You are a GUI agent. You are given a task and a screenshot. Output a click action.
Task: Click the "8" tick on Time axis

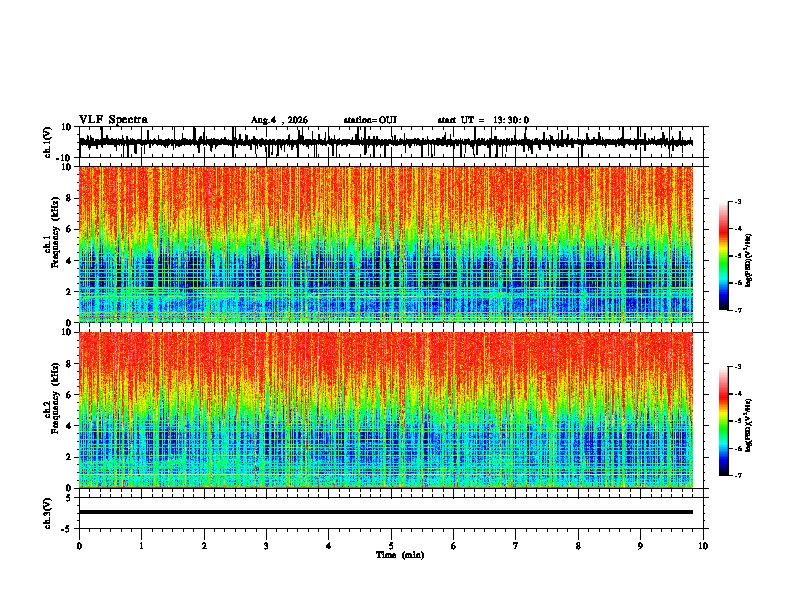tap(578, 546)
